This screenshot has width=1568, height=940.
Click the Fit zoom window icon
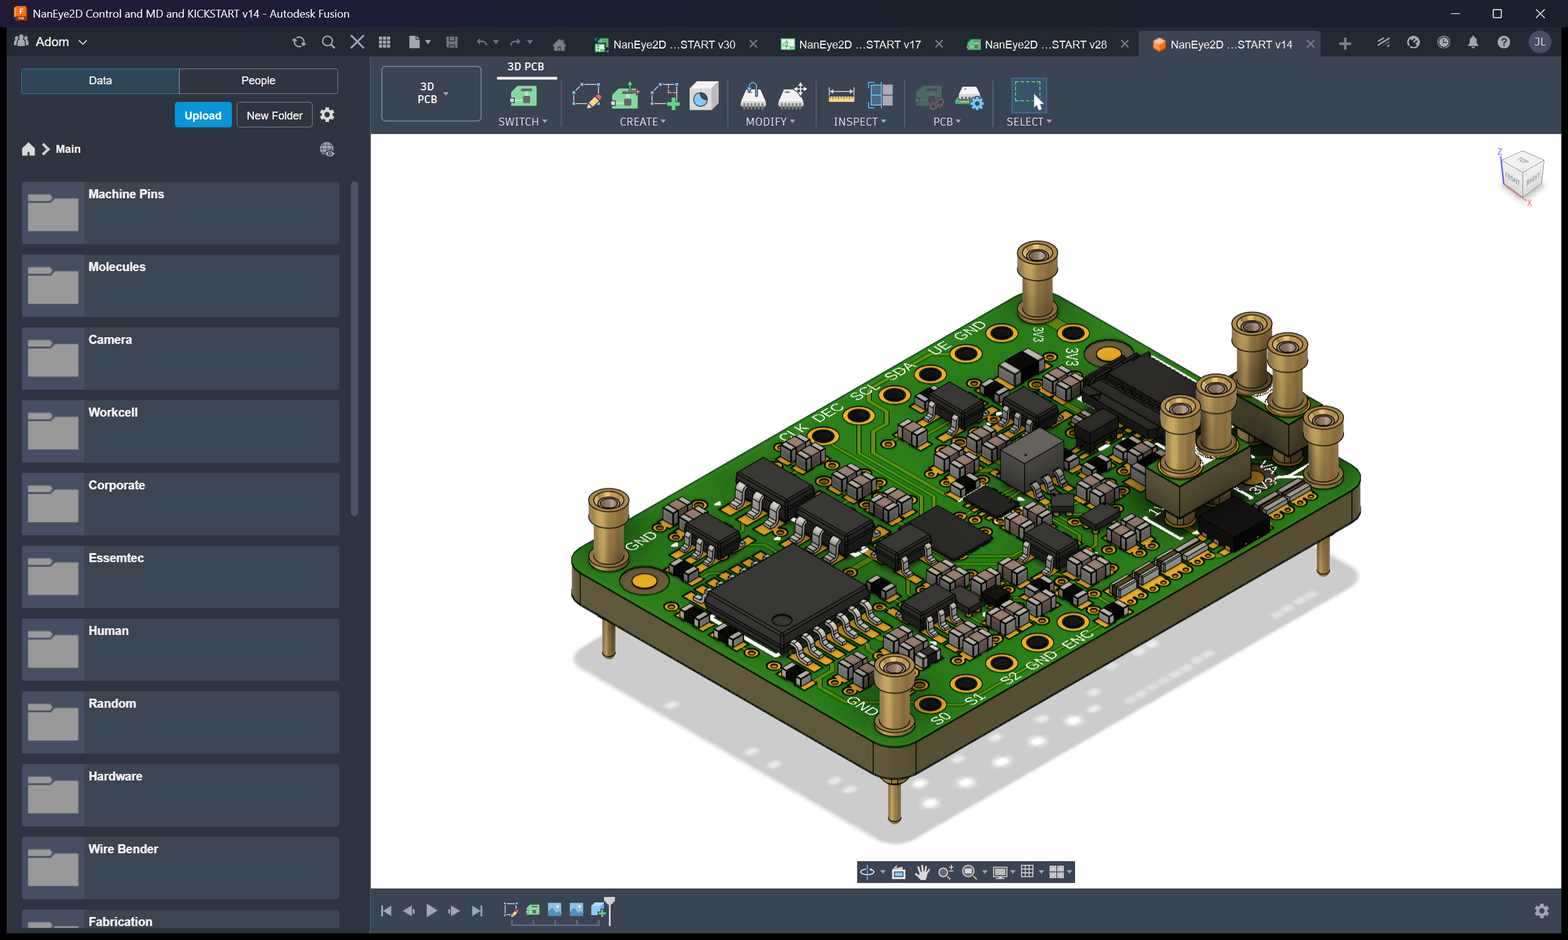[x=969, y=872]
